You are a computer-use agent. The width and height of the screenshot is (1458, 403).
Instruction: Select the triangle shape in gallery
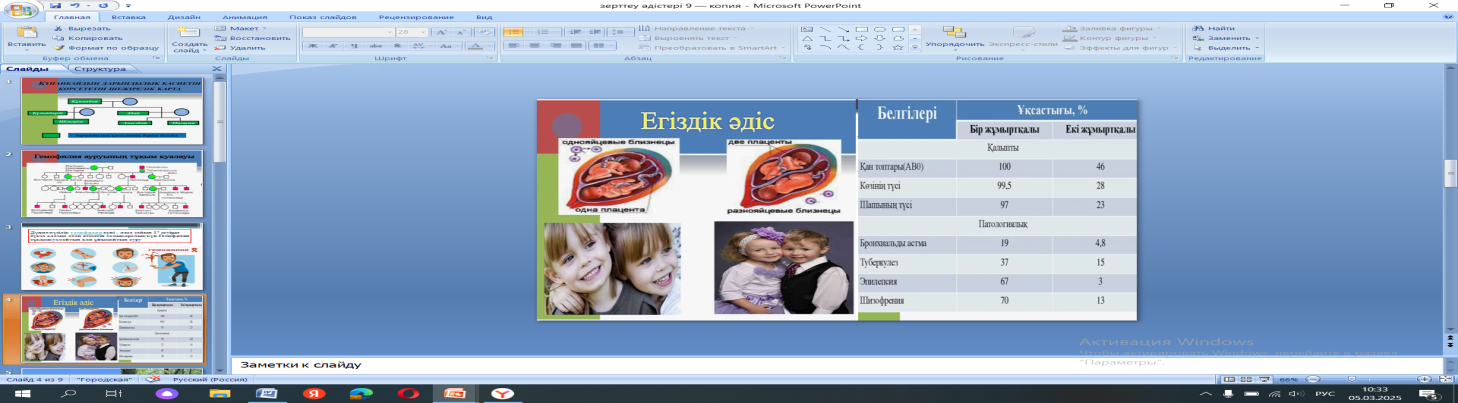pos(807,38)
